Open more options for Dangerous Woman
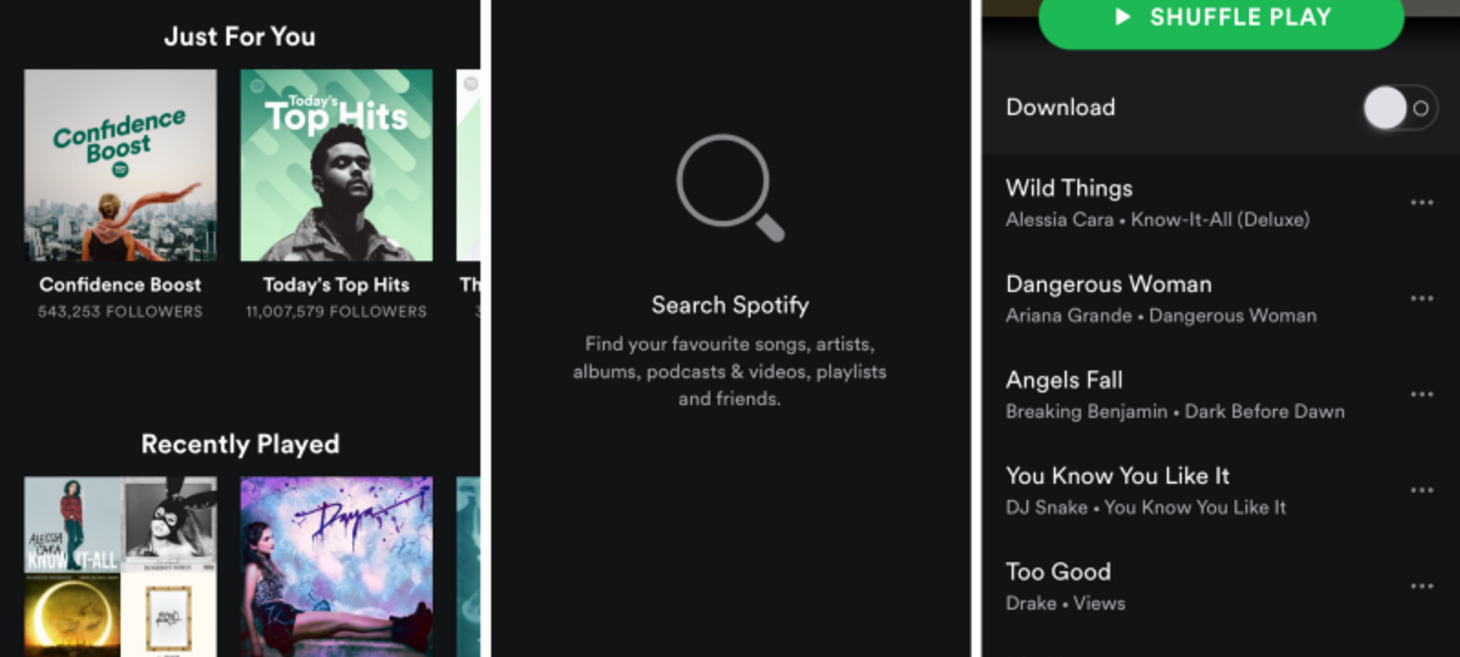The width and height of the screenshot is (1460, 657). click(1422, 299)
